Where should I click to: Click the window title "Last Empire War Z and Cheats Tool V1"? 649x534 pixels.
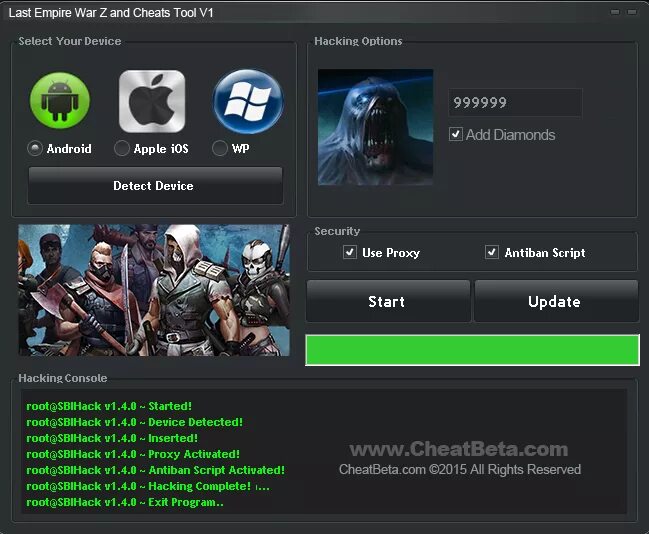click(x=111, y=13)
